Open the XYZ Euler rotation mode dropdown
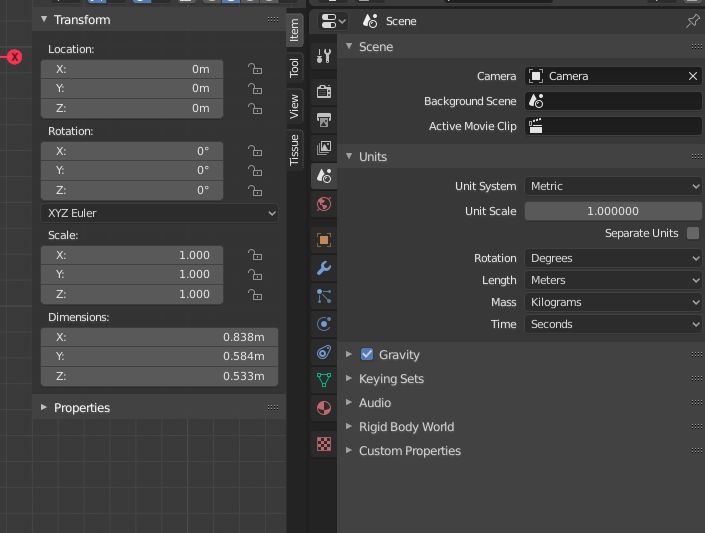Screen dimensions: 705x533 click(159, 213)
